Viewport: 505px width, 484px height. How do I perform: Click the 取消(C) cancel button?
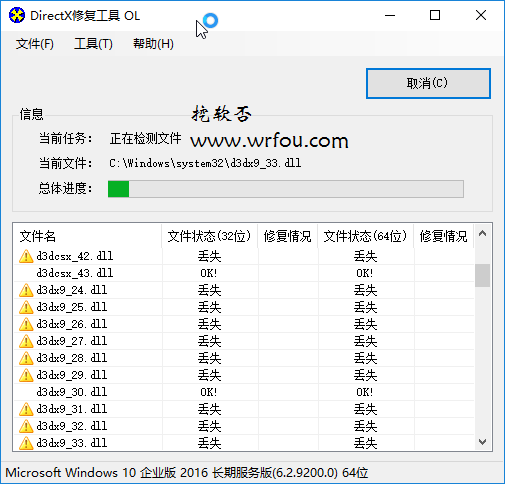tap(428, 83)
